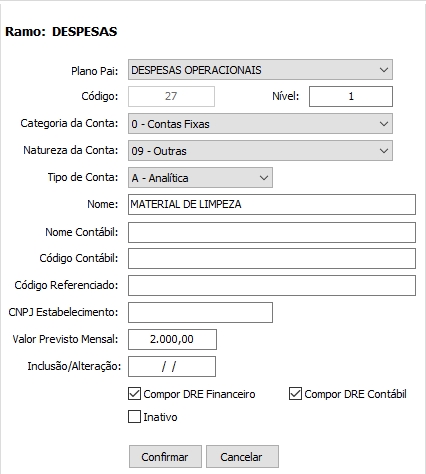The height and width of the screenshot is (474, 426).
Task: Open the Natureza da Conta dropdown
Action: (260, 151)
